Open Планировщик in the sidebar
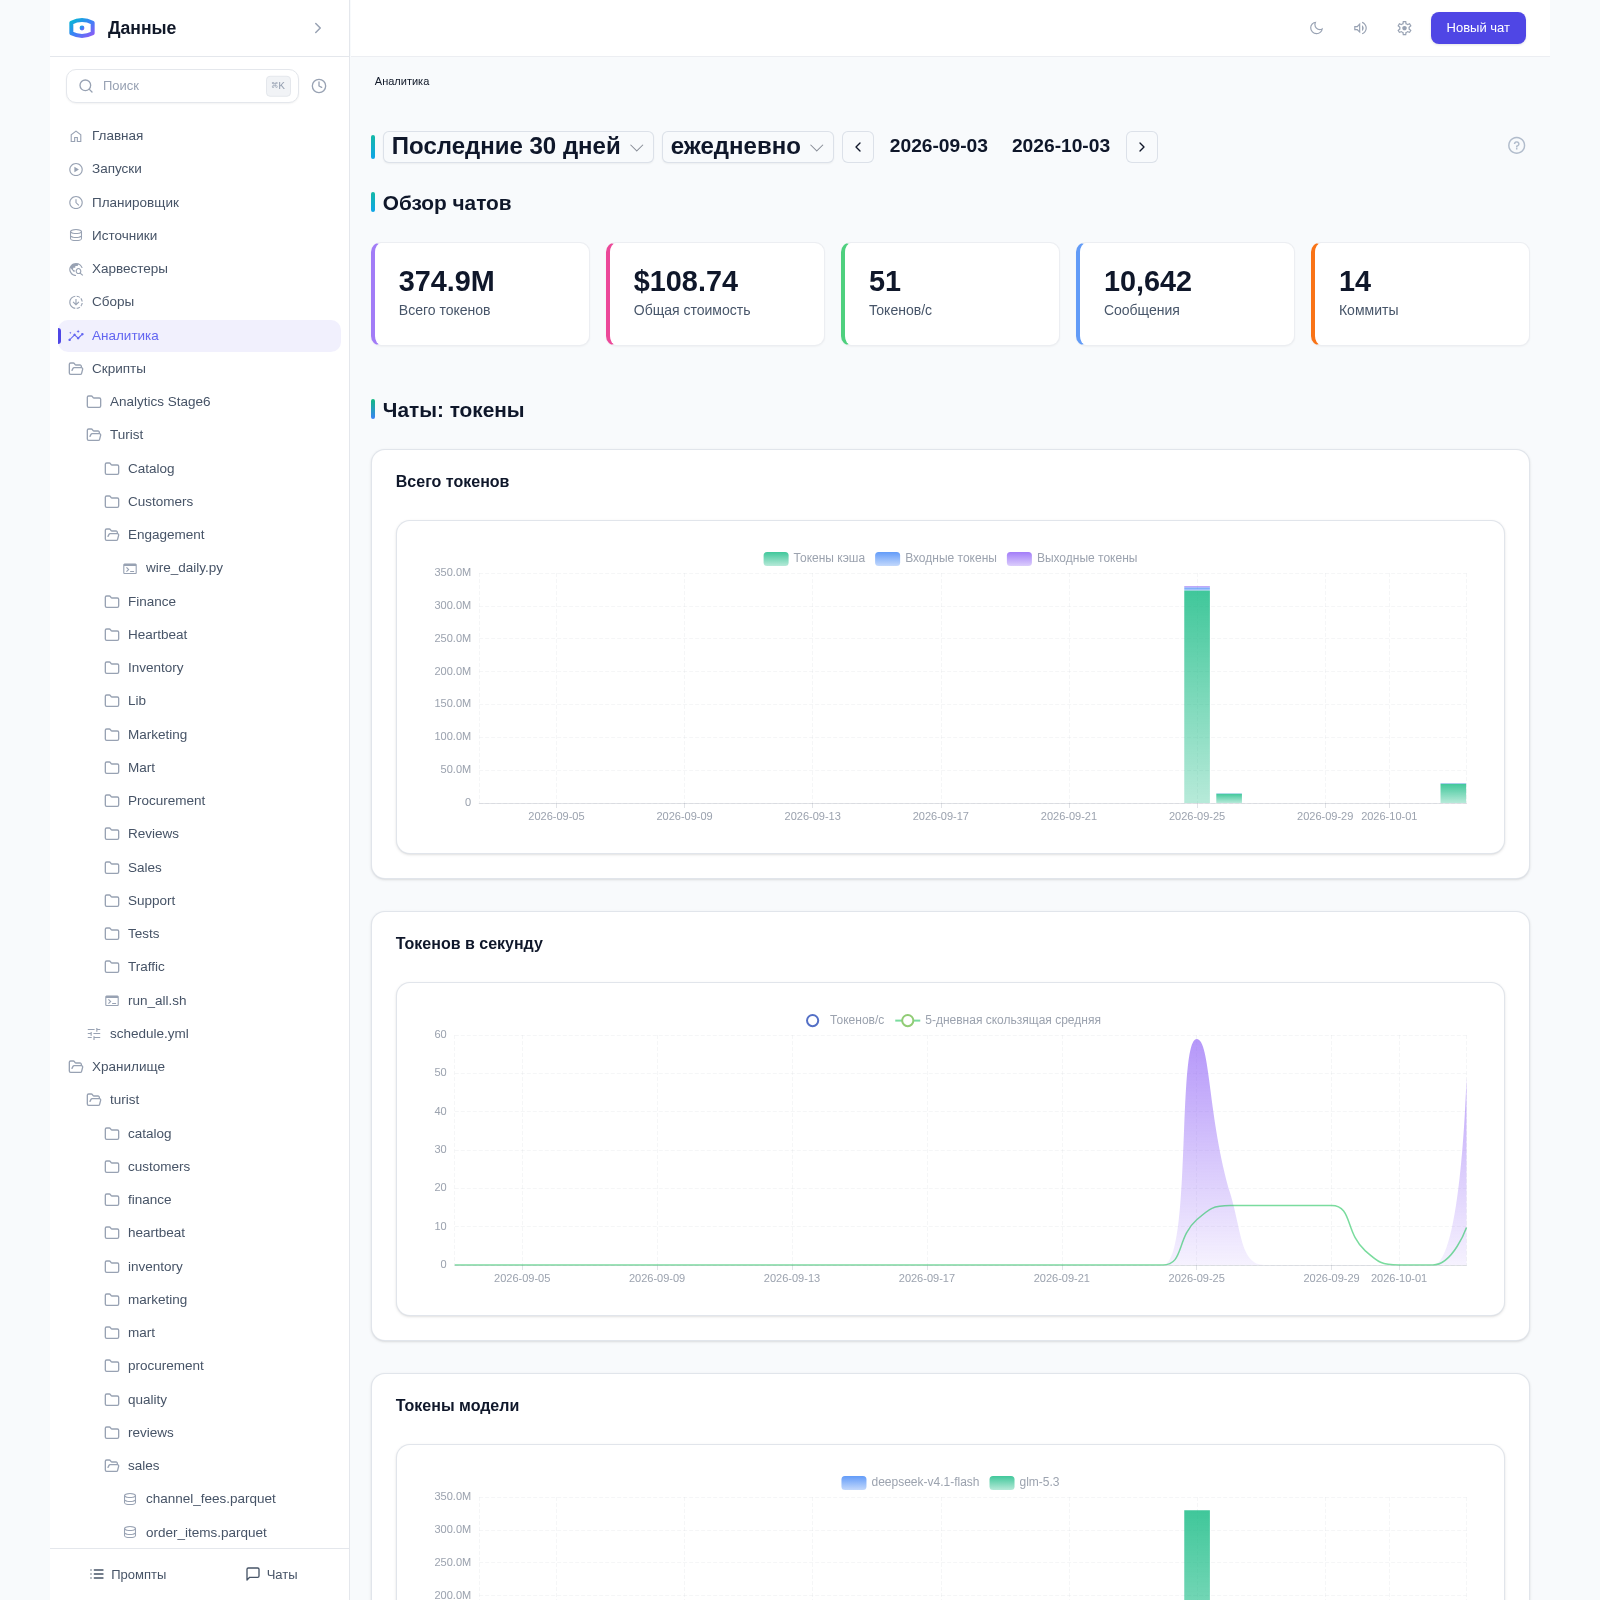This screenshot has height=1600, width=1600. click(200, 203)
